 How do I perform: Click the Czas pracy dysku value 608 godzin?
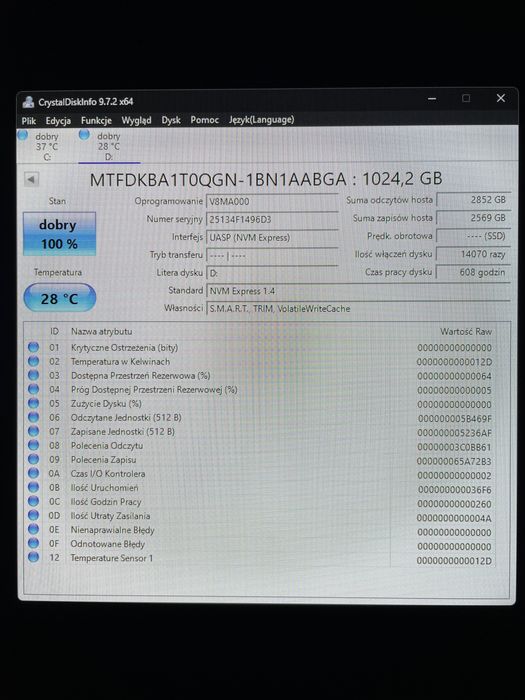pyautogui.click(x=473, y=272)
